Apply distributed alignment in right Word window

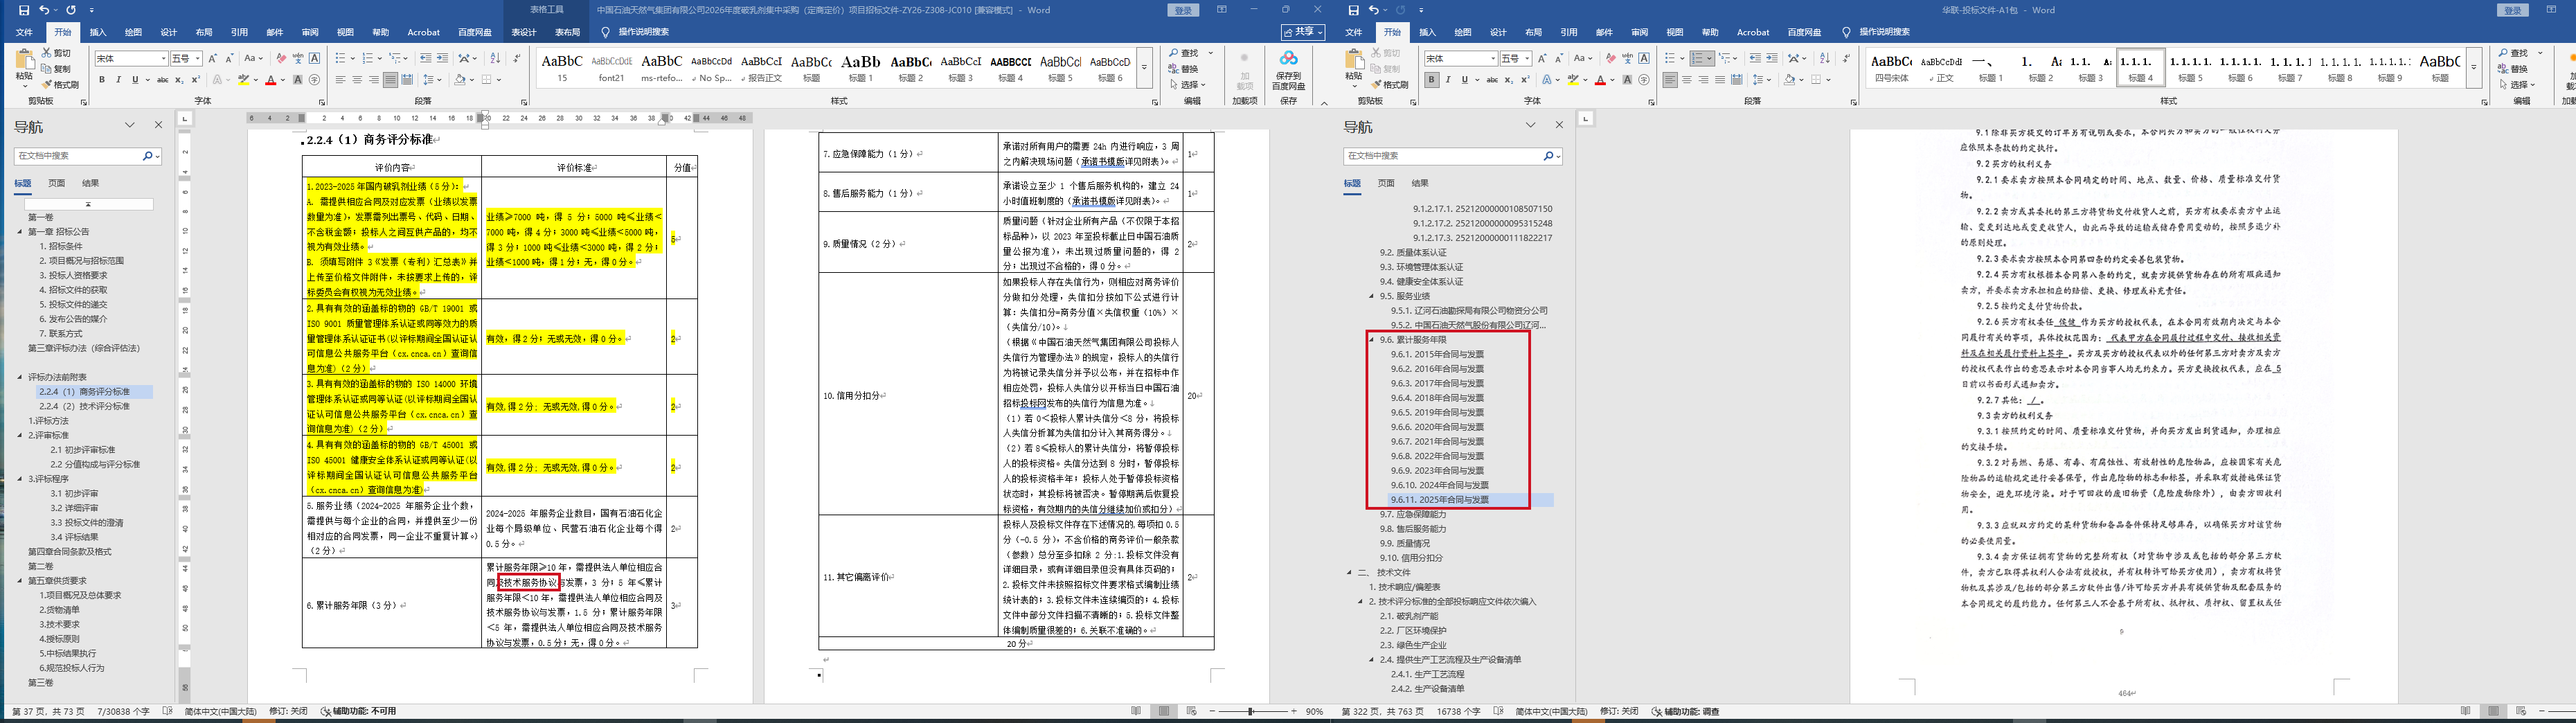[x=1737, y=80]
